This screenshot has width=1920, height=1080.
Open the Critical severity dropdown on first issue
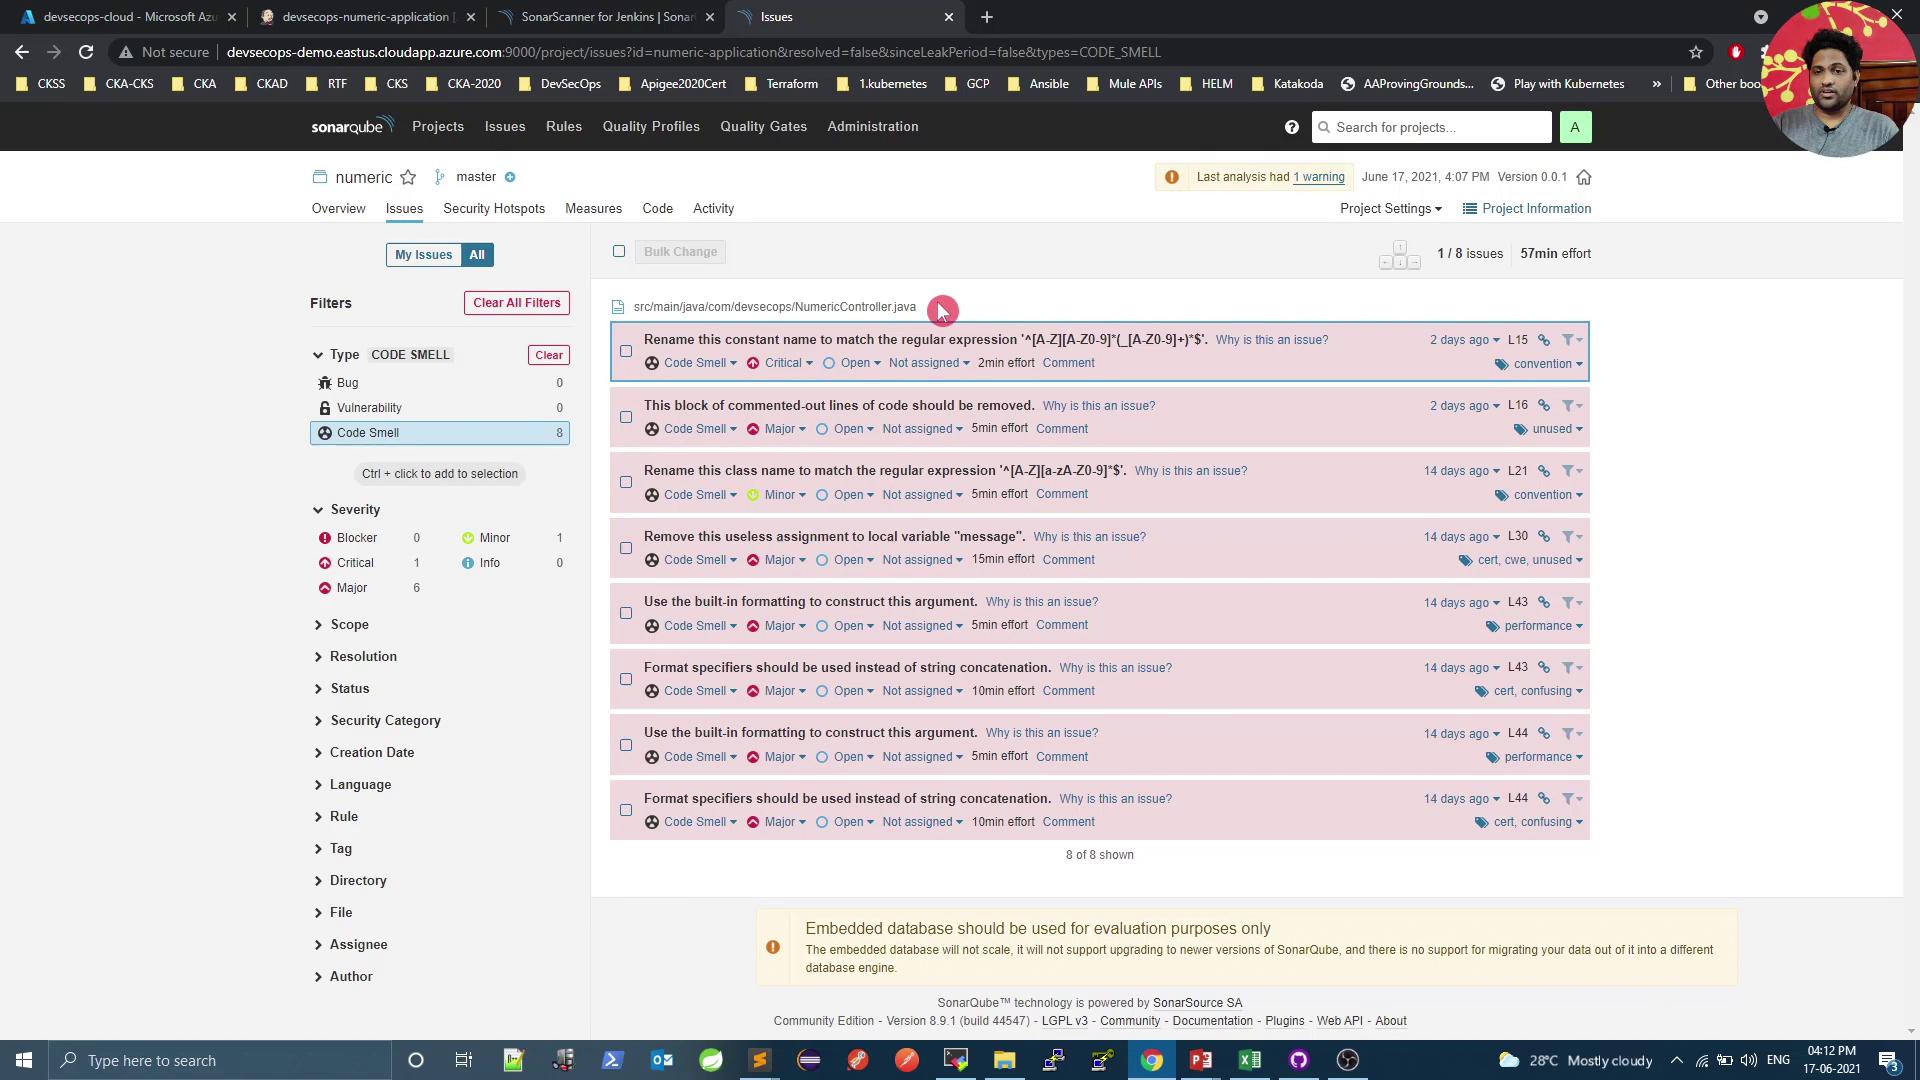781,363
